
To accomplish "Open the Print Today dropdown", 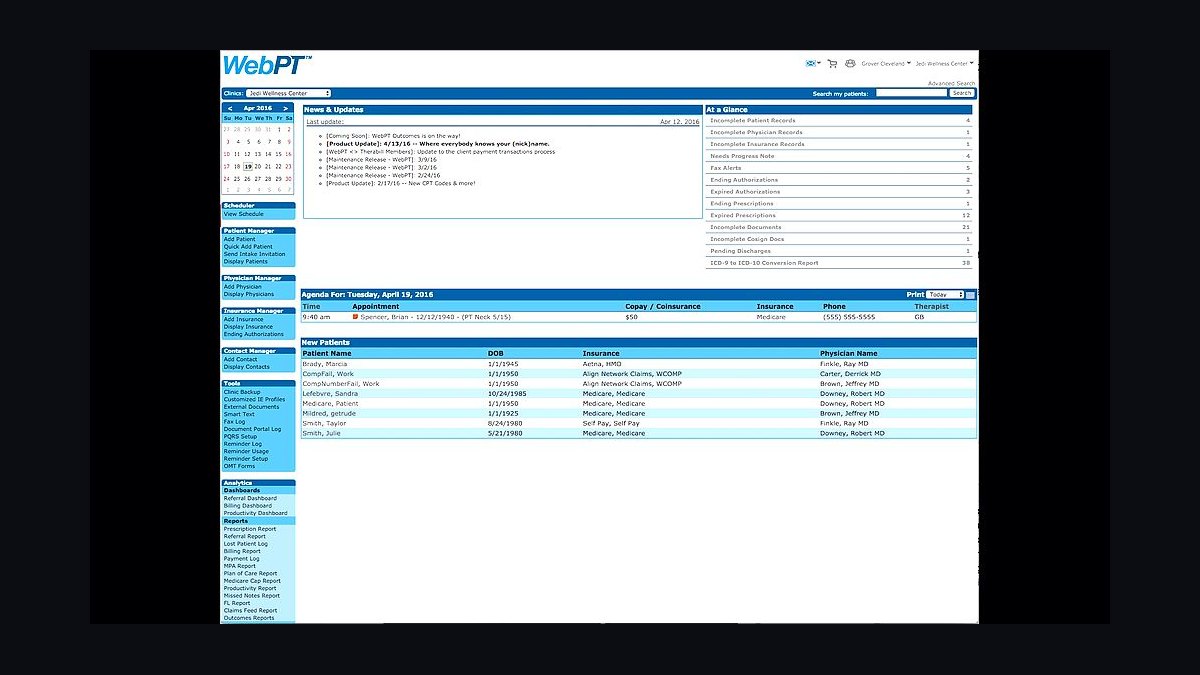I will click(x=945, y=295).
